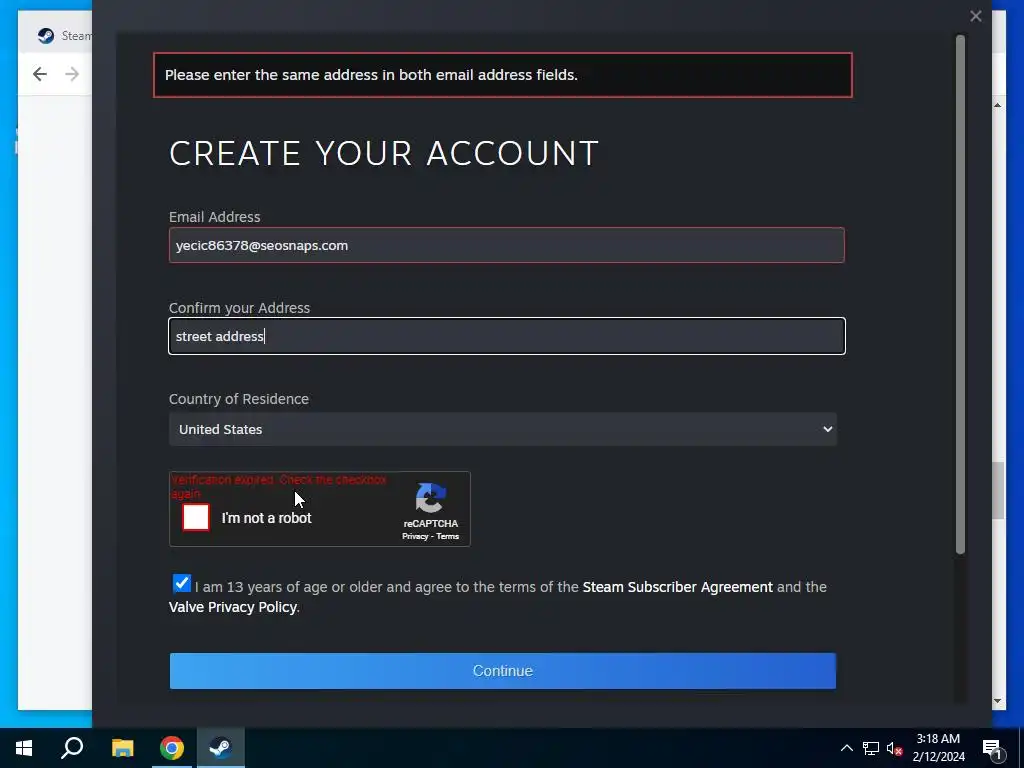The width and height of the screenshot is (1024, 768).
Task: Open the Valve Privacy Policy link
Action: coord(232,607)
